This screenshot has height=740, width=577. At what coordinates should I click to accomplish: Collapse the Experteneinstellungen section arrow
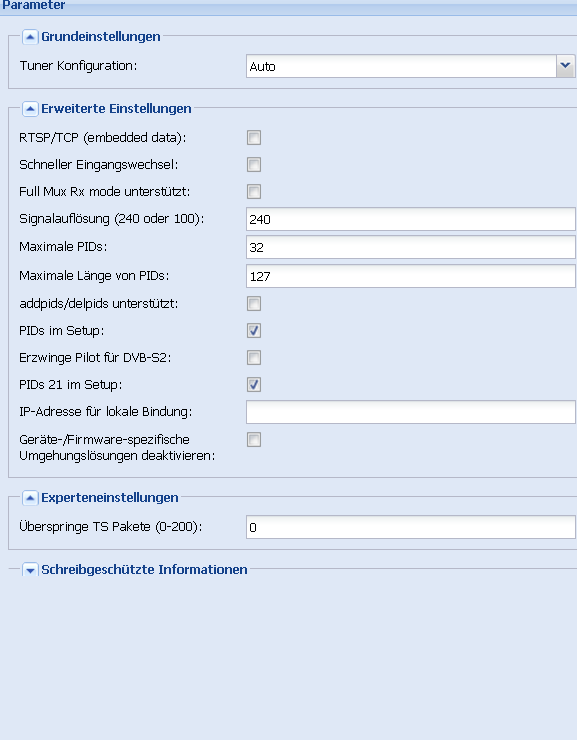(x=30, y=498)
